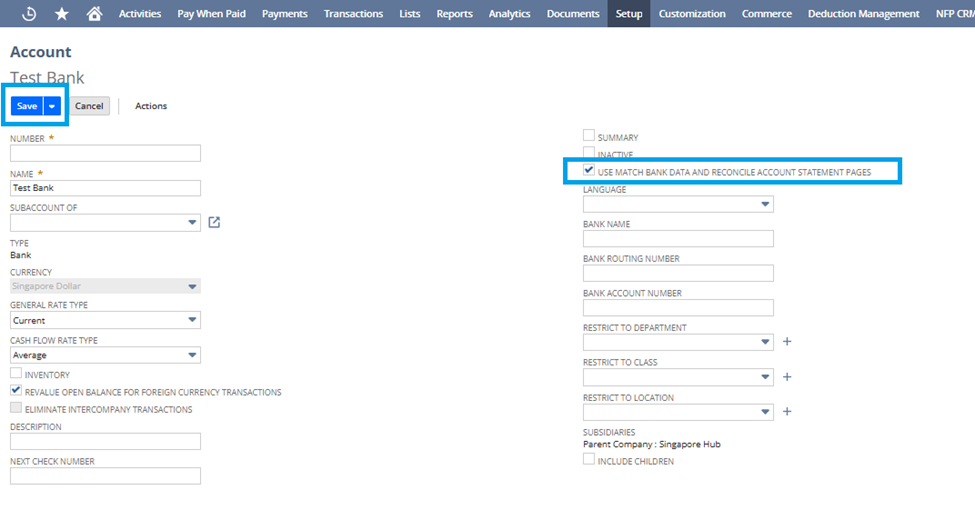Open the Shortcuts star icon

click(62, 14)
